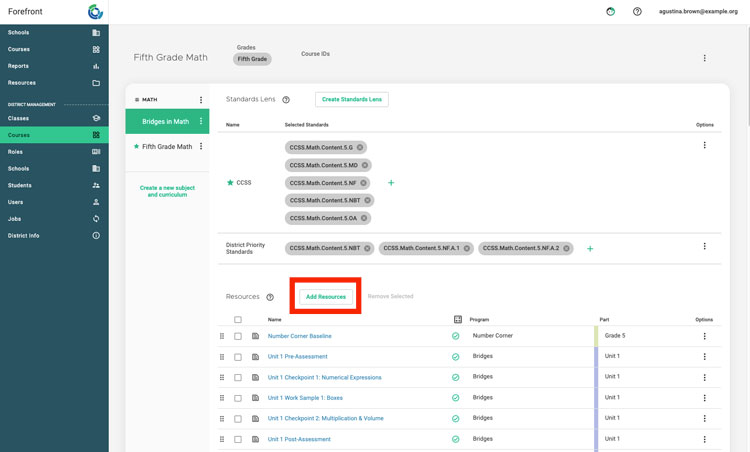The image size is (750, 452).
Task: Click the Jobs sync icon in sidebar
Action: click(x=96, y=219)
